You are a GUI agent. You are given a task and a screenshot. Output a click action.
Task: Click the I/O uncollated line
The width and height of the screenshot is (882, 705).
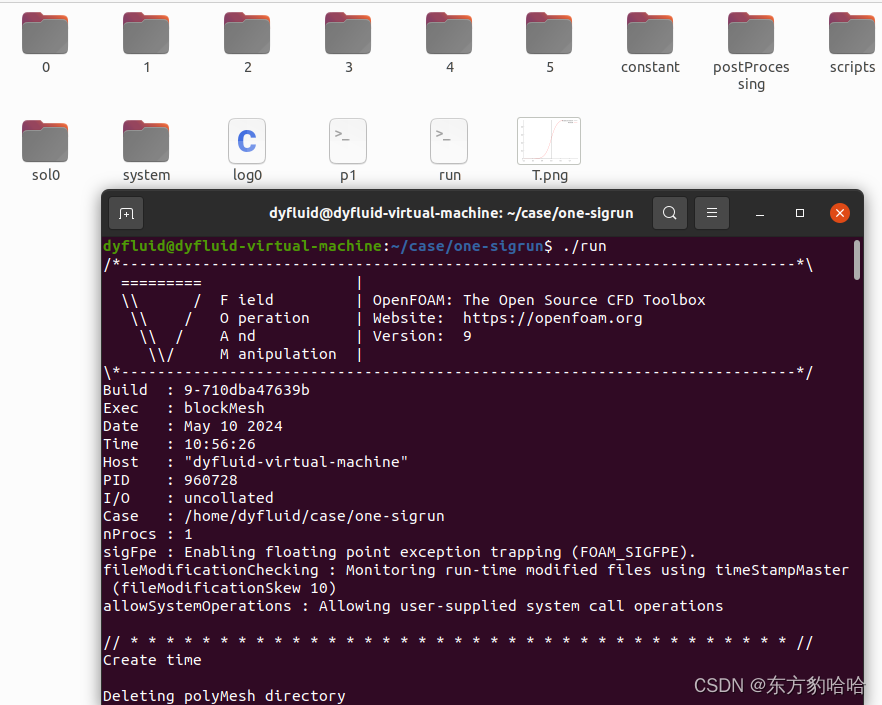(x=188, y=498)
